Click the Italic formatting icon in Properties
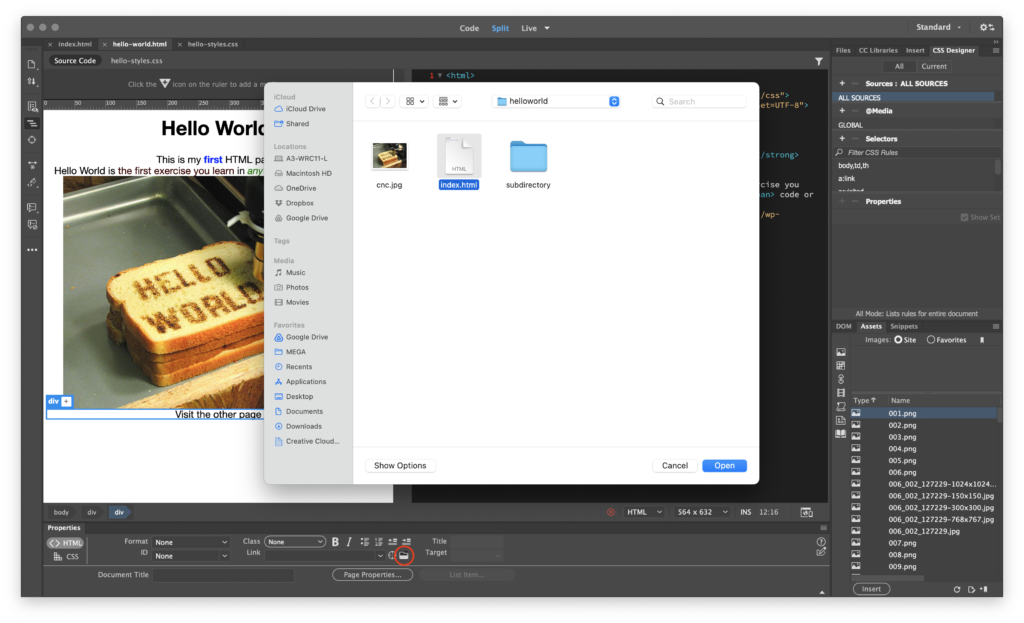Image resolution: width=1024 pixels, height=623 pixels. (x=349, y=542)
